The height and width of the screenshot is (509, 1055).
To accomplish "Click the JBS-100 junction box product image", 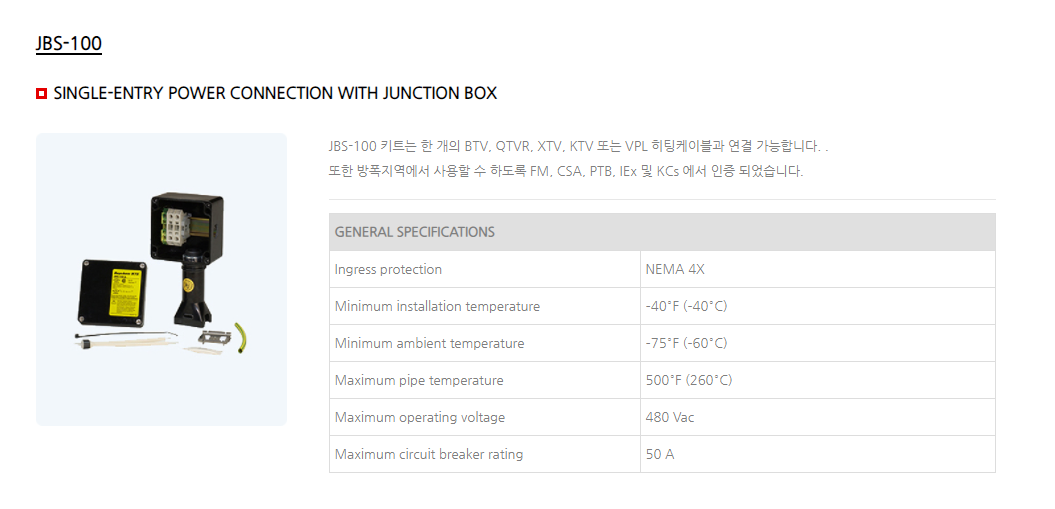I will tap(161, 279).
